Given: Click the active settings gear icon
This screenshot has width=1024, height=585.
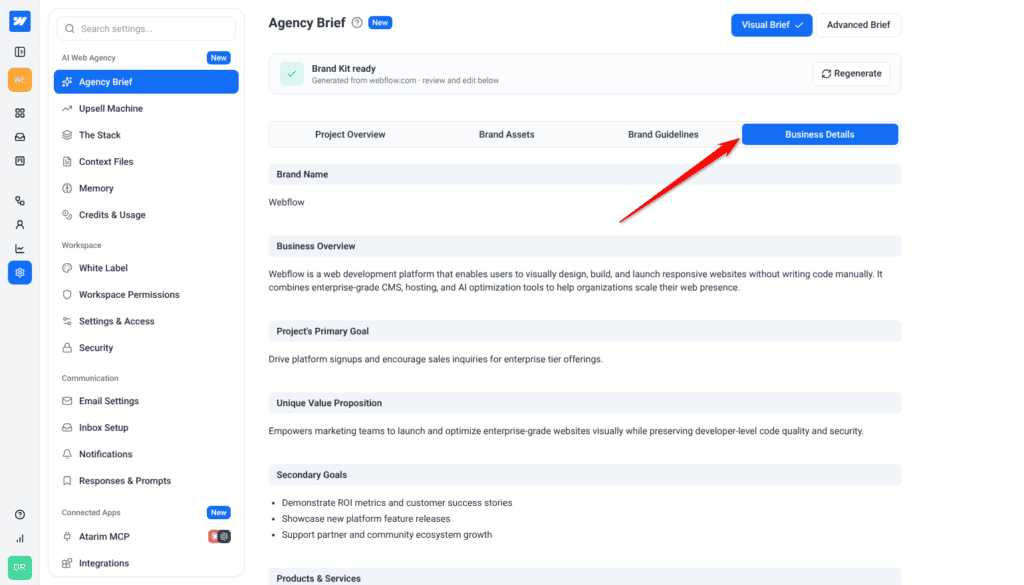Looking at the screenshot, I should pos(20,272).
